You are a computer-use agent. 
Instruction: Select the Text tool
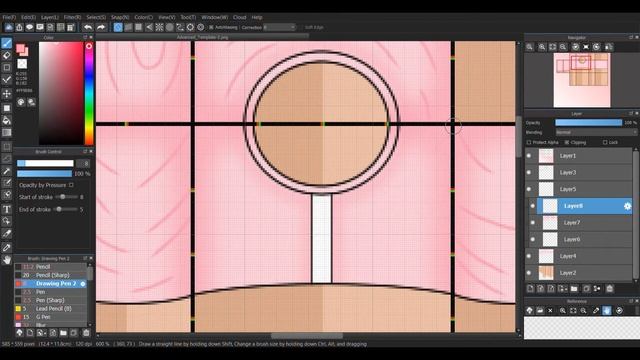(x=7, y=209)
